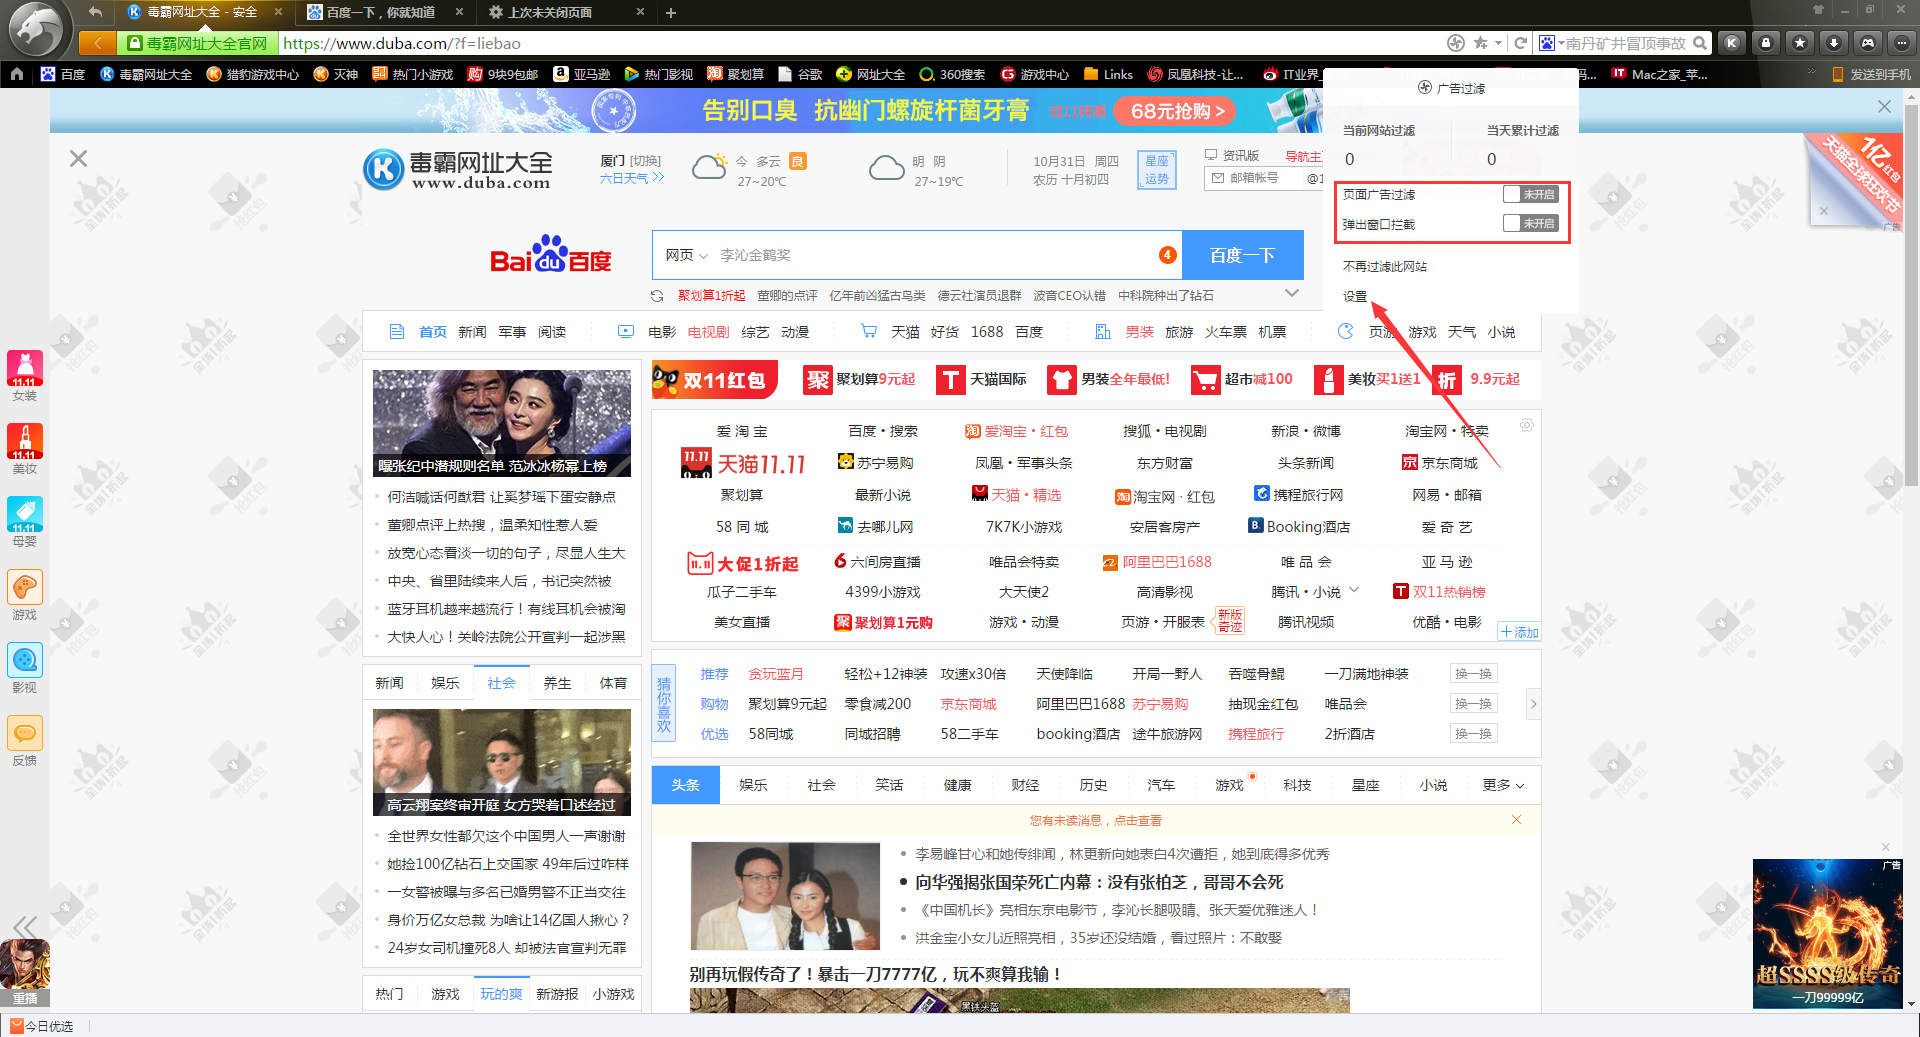The height and width of the screenshot is (1037, 1920).
Task: Expand the 更多 news category dropdown
Action: coord(1499,785)
